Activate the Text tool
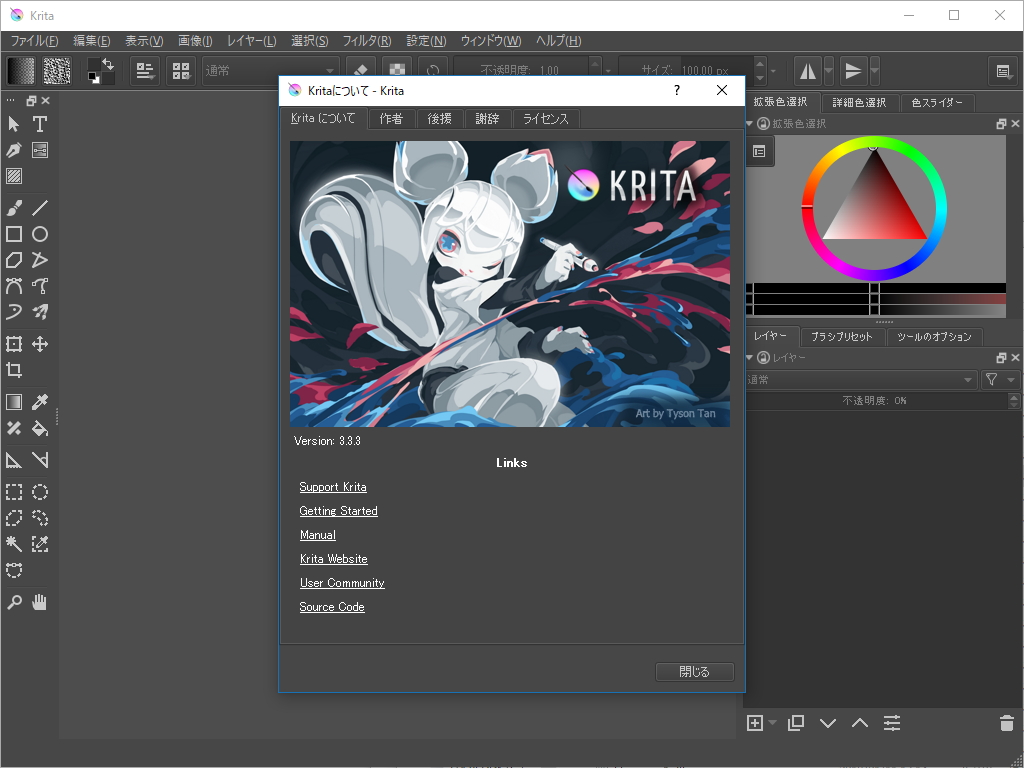This screenshot has height=768, width=1024. (38, 124)
